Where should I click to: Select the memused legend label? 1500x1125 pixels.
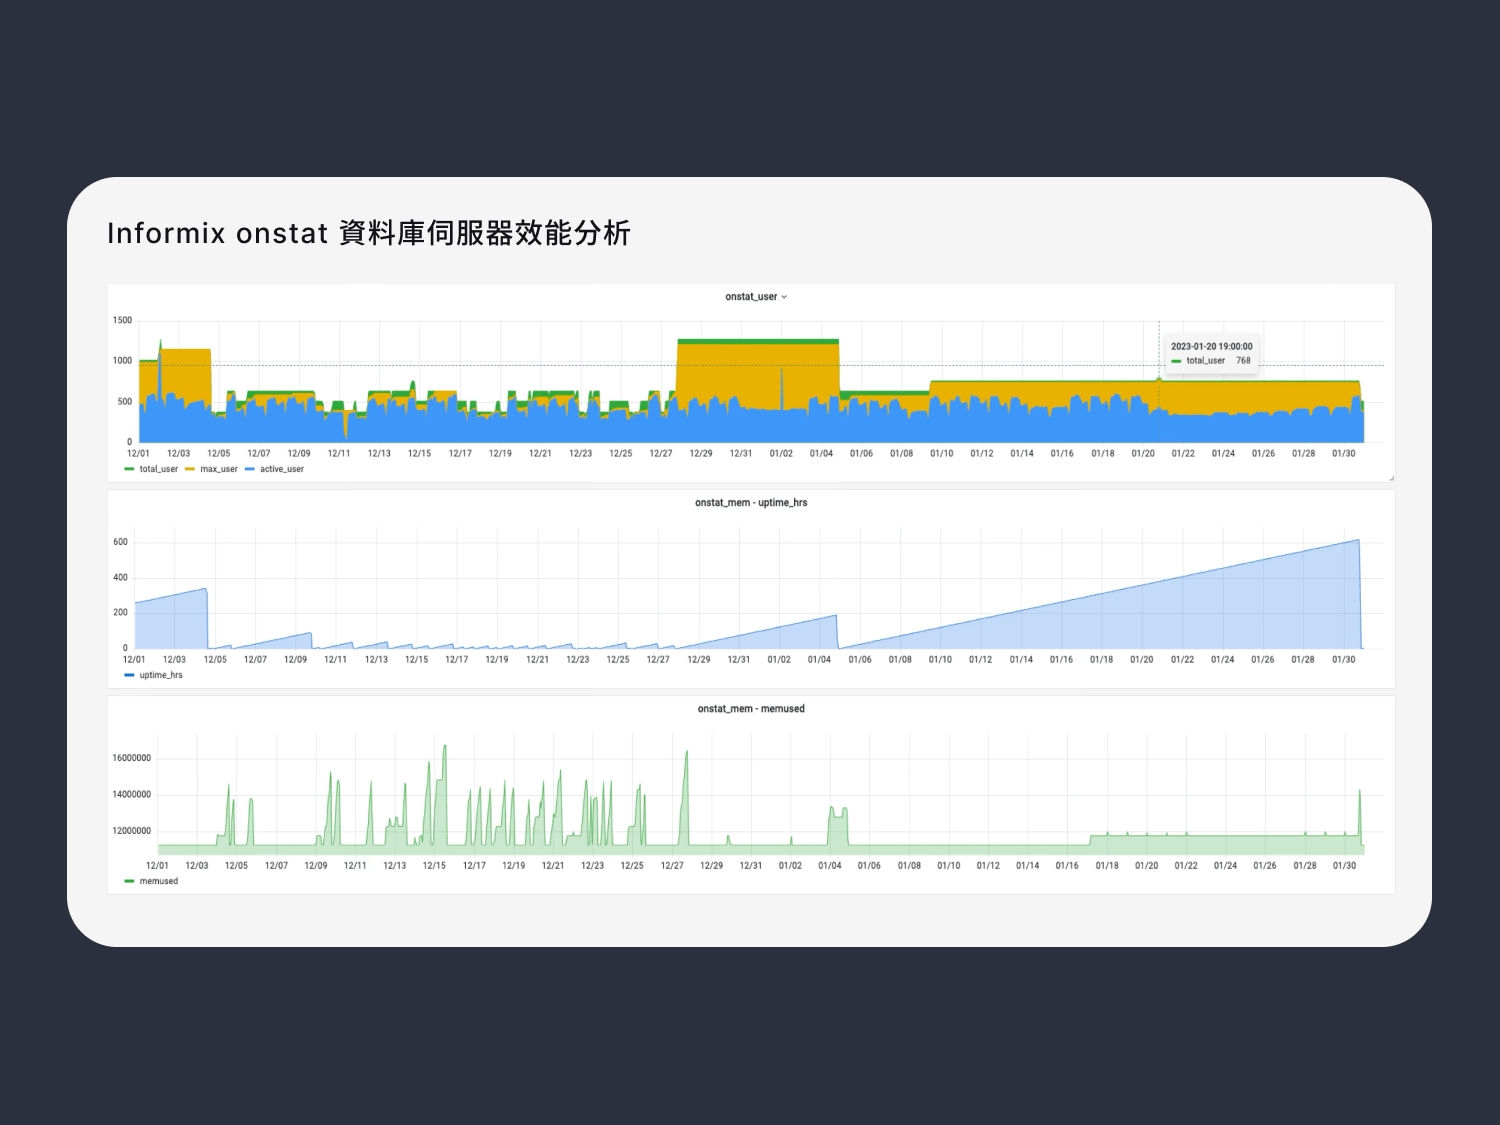159,881
